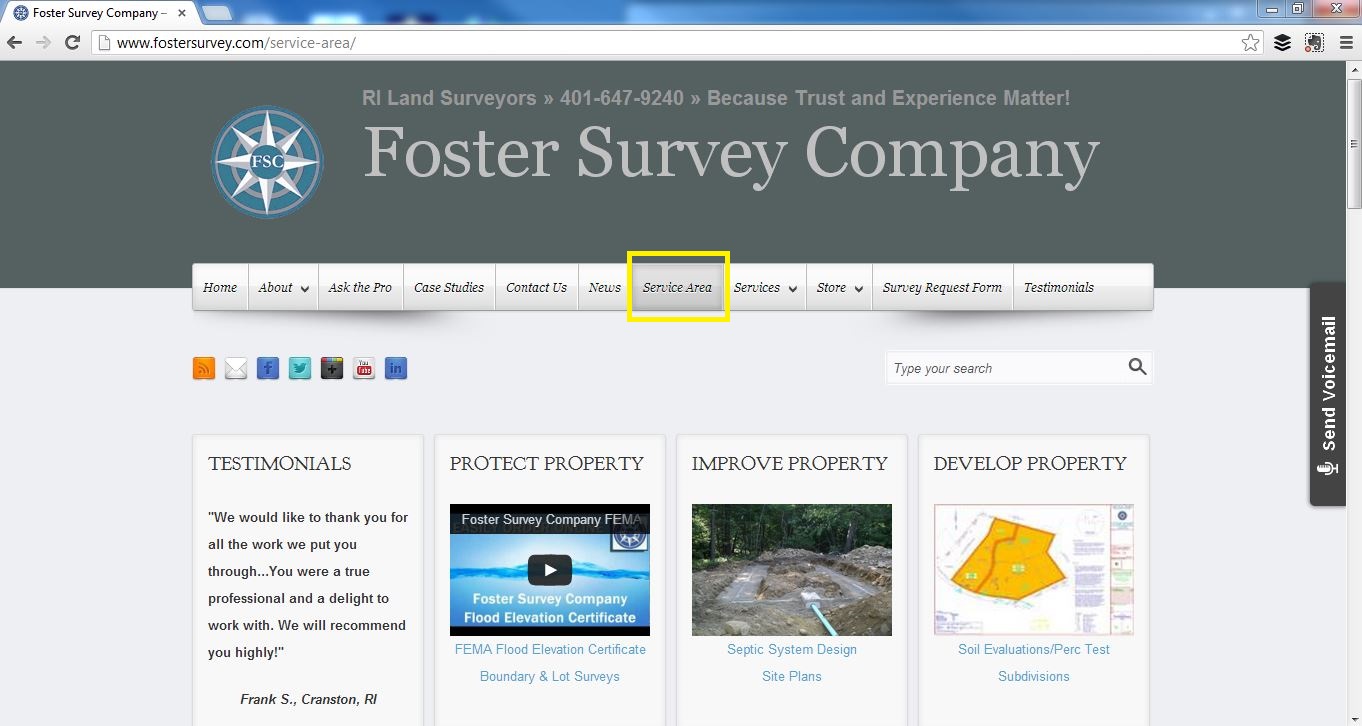
Task: Click the 'IMPROVE PROPERTY' heading
Action: (790, 464)
